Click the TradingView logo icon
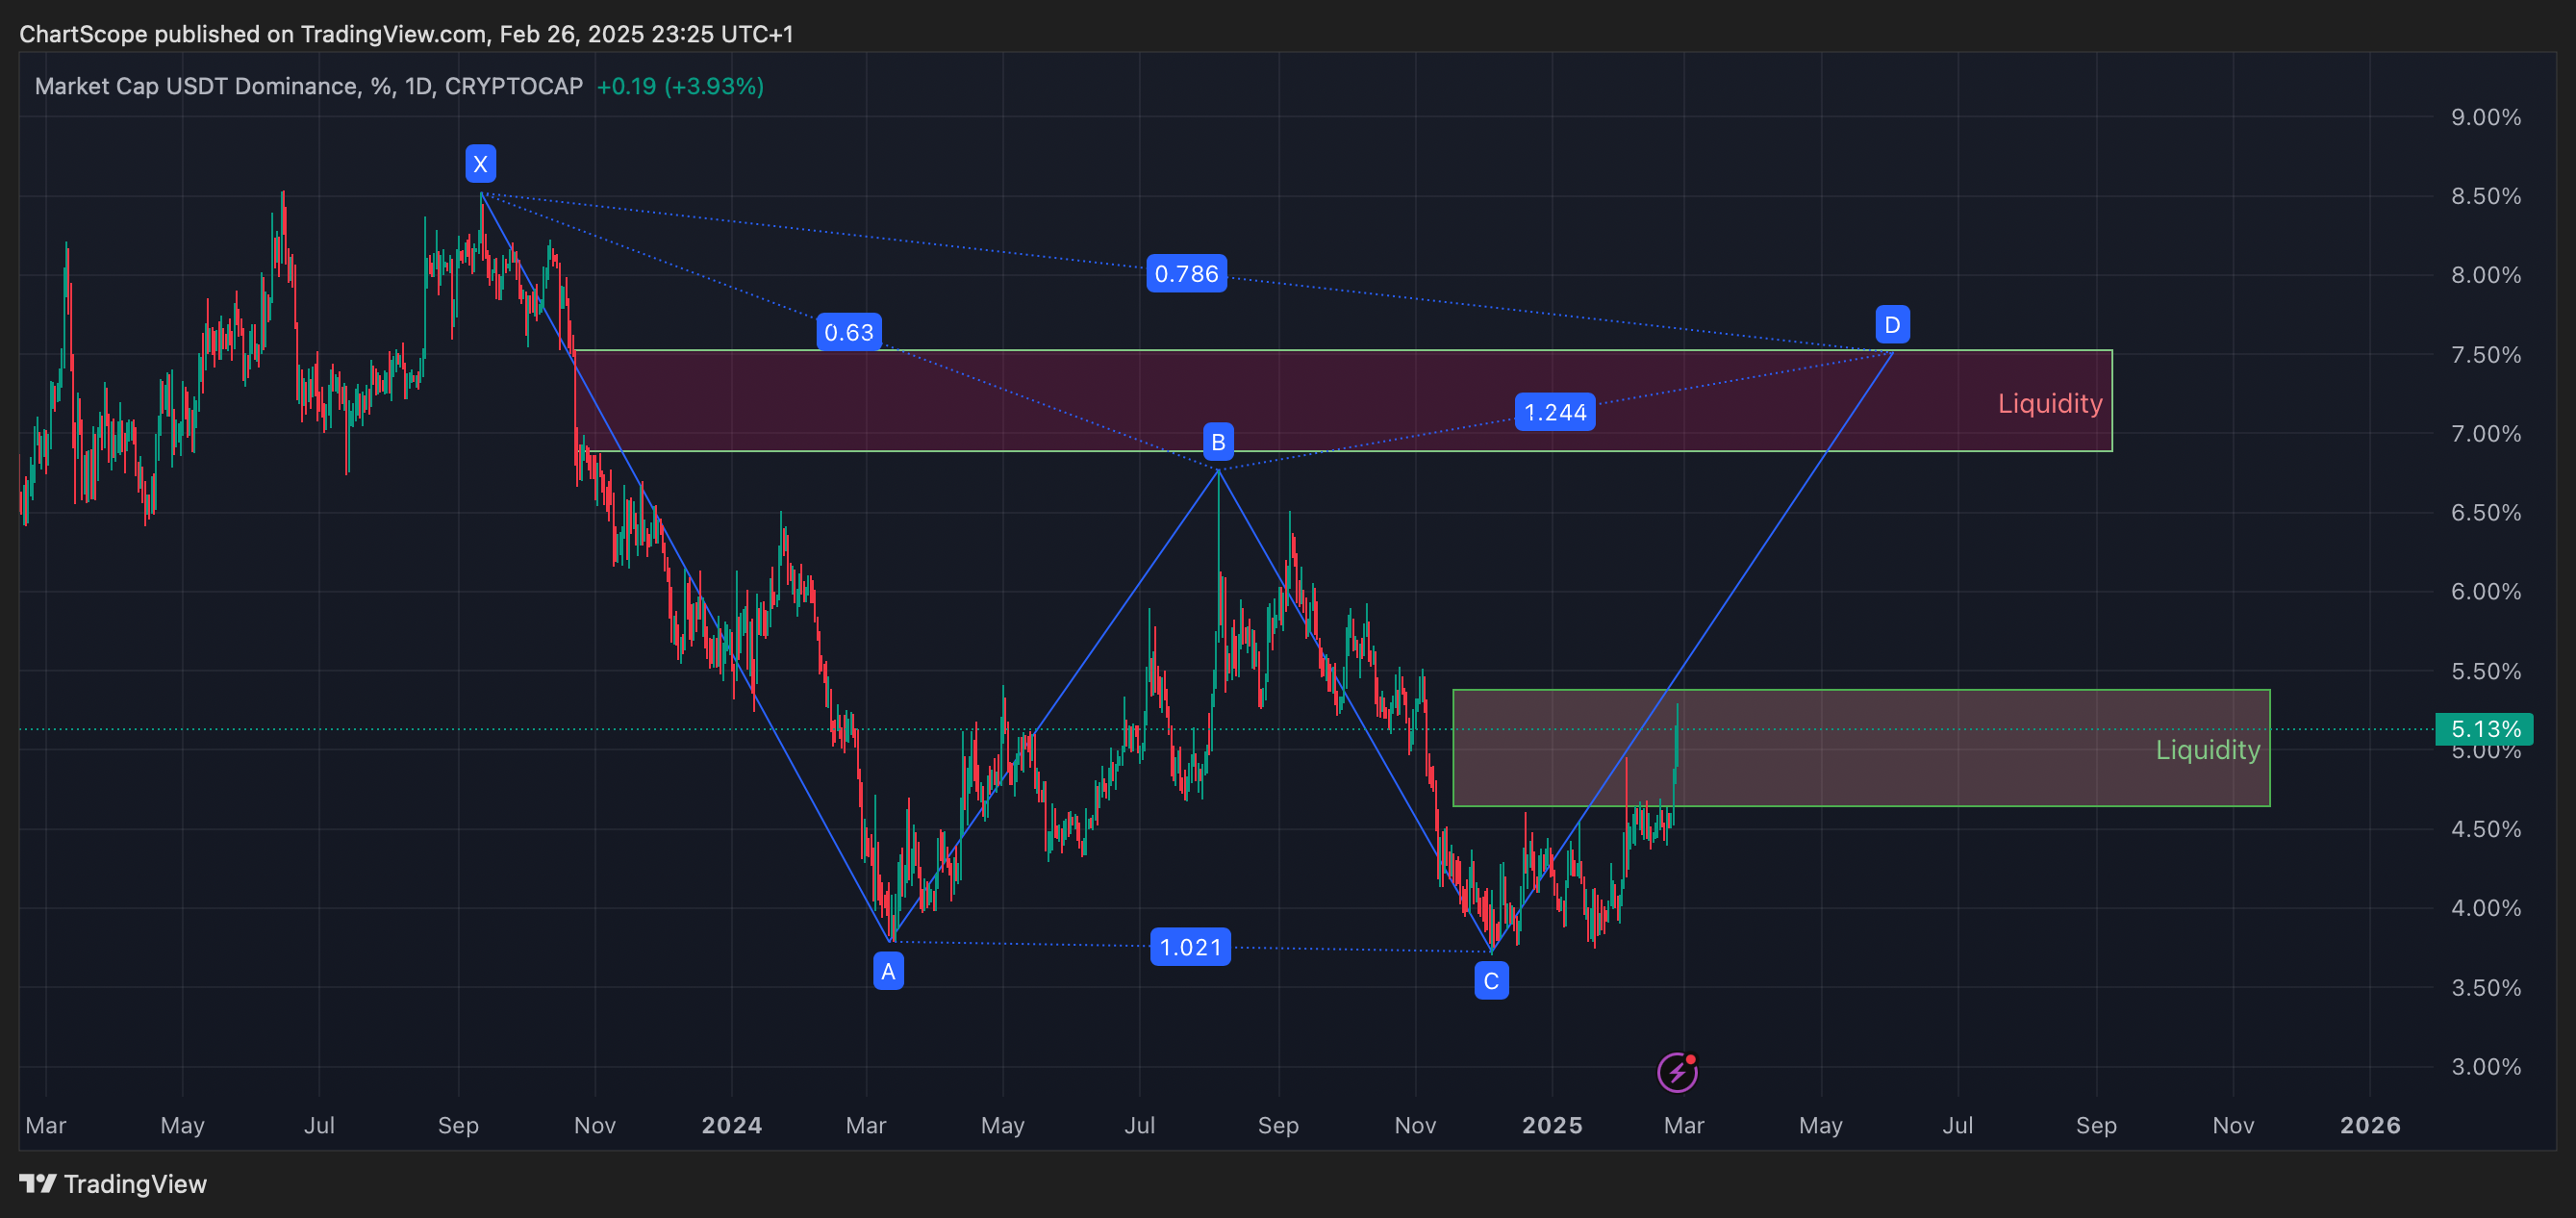 [x=38, y=1184]
